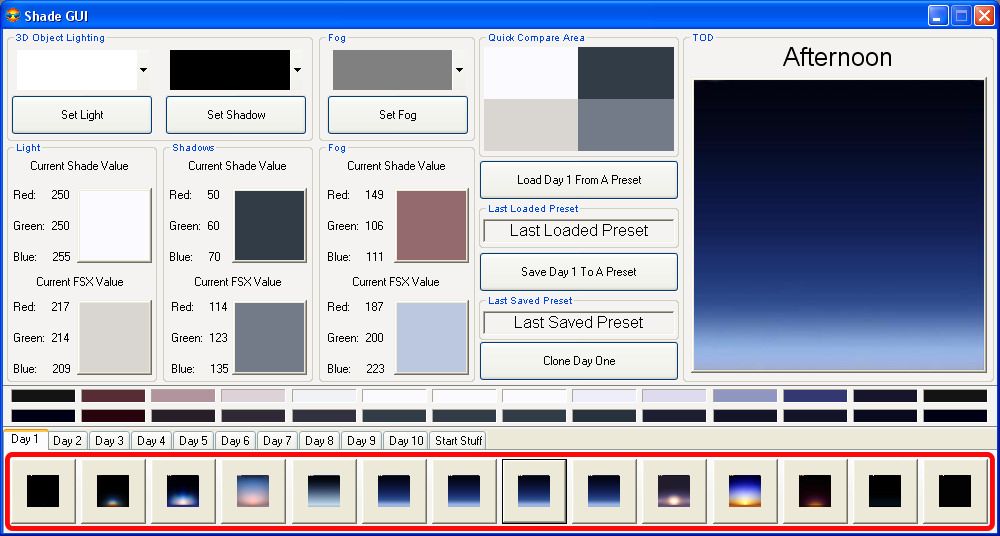The image size is (1000, 536).
Task: Pick the periwinkle blue swatch in upper strip
Action: 745,396
